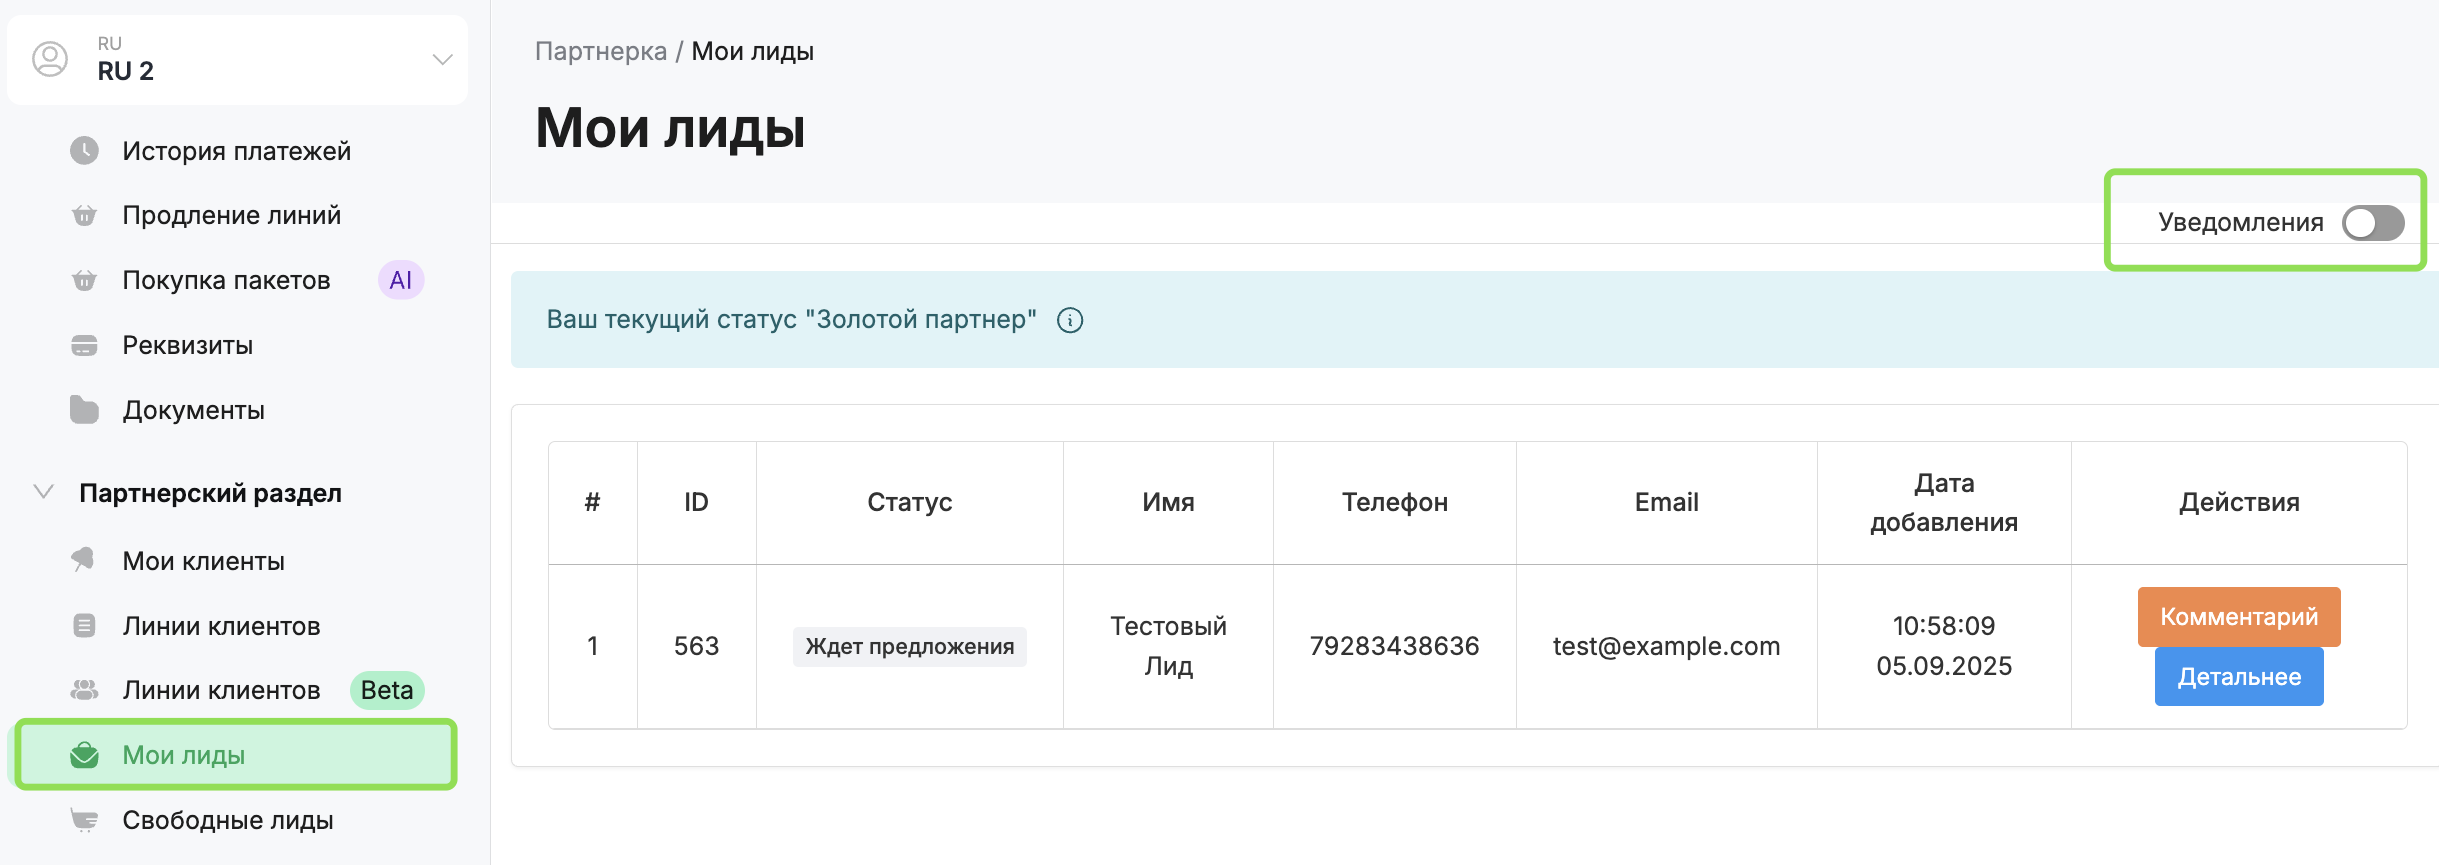Expand the RU 2 account dropdown chevron
Screen dimensions: 2439x865
point(442,59)
